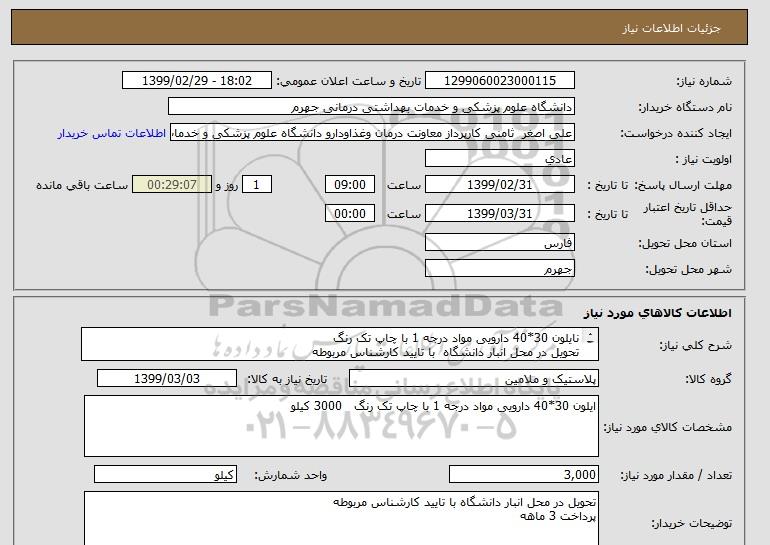Click the label نام دستگاه خریدار
Image resolution: width=770 pixels, height=545 pixels.
685,108
